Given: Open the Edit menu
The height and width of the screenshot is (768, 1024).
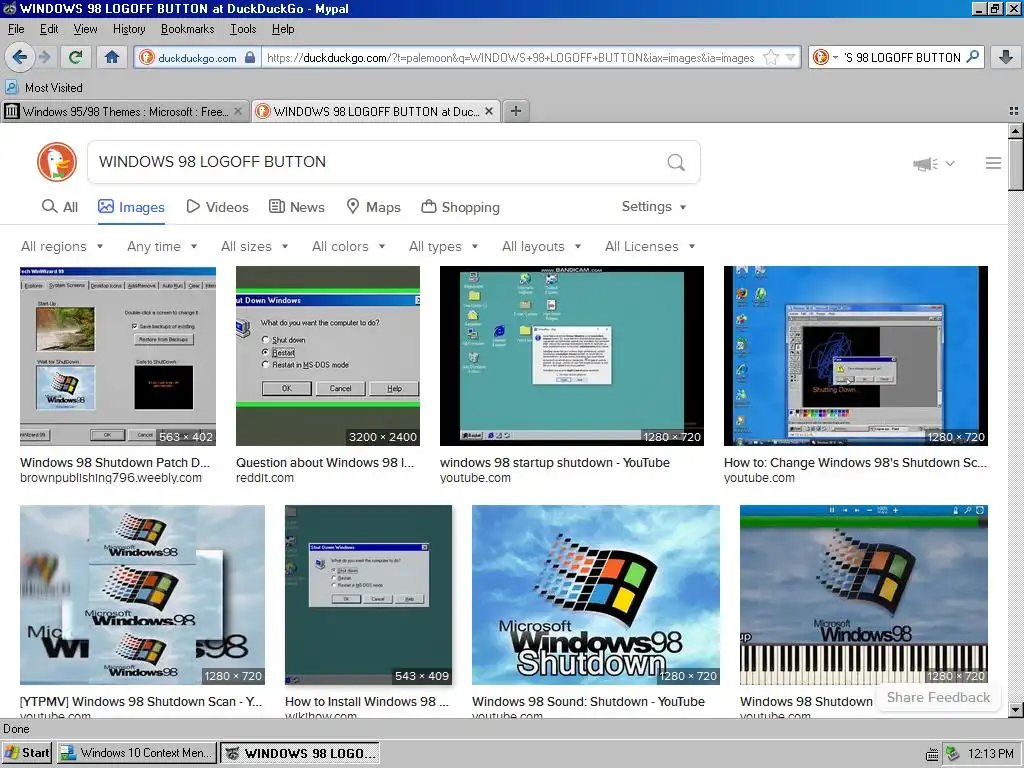Looking at the screenshot, I should tap(49, 29).
